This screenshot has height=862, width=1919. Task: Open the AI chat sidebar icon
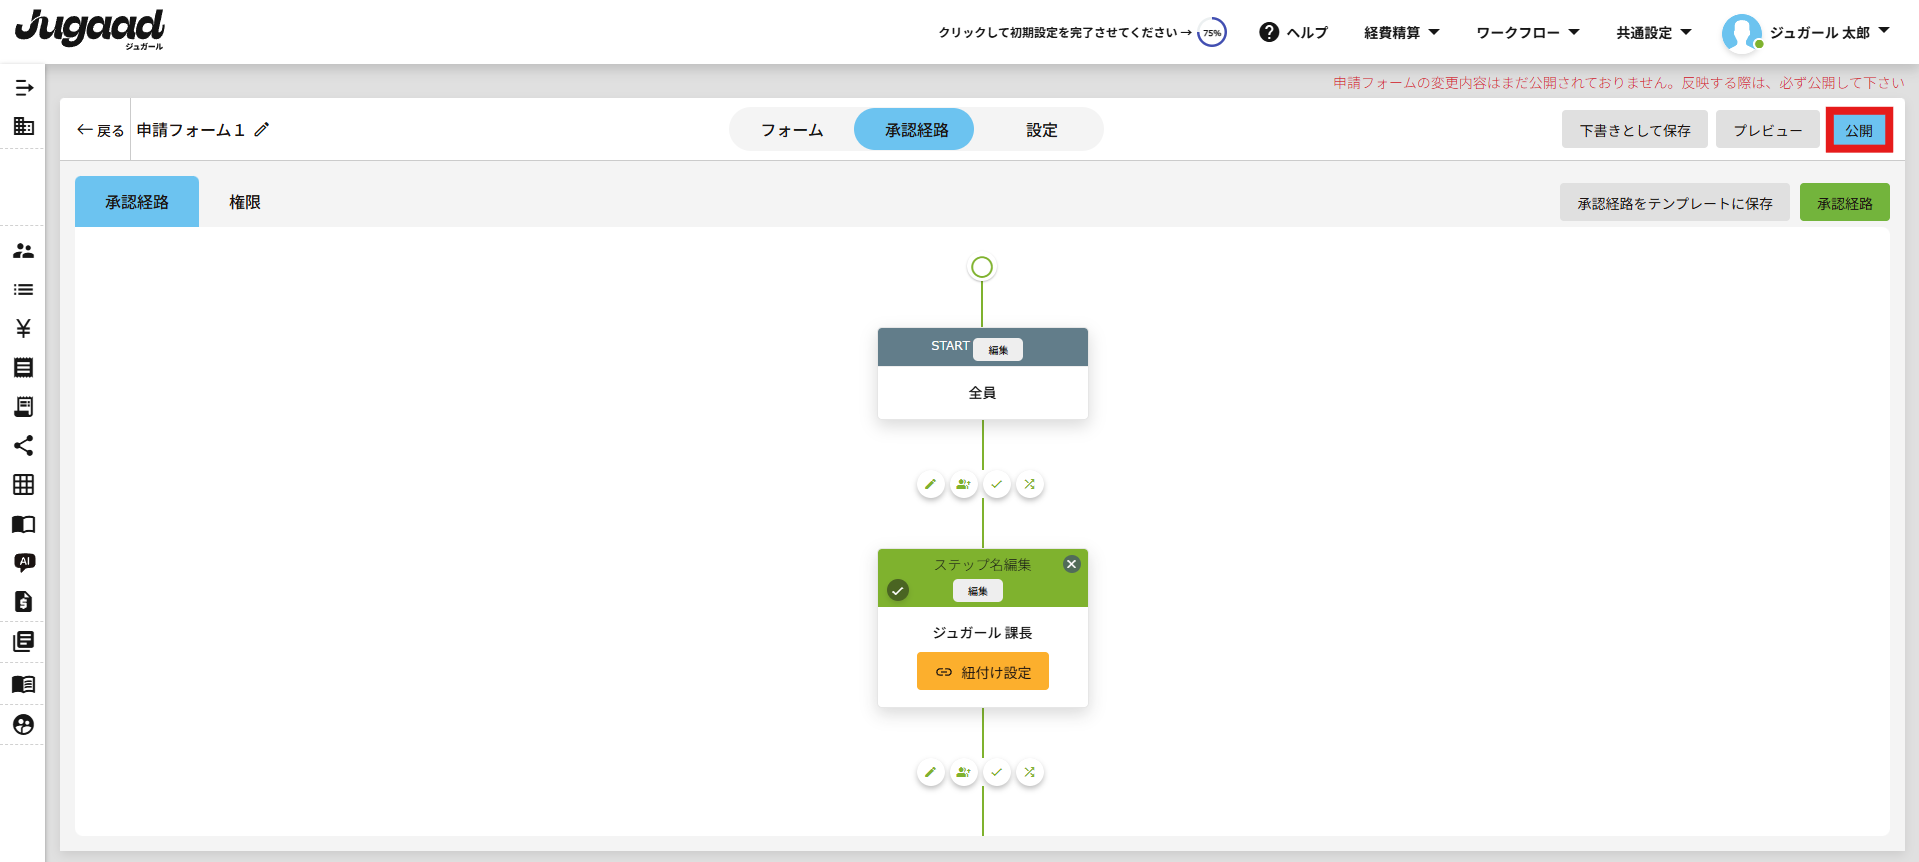pyautogui.click(x=24, y=563)
